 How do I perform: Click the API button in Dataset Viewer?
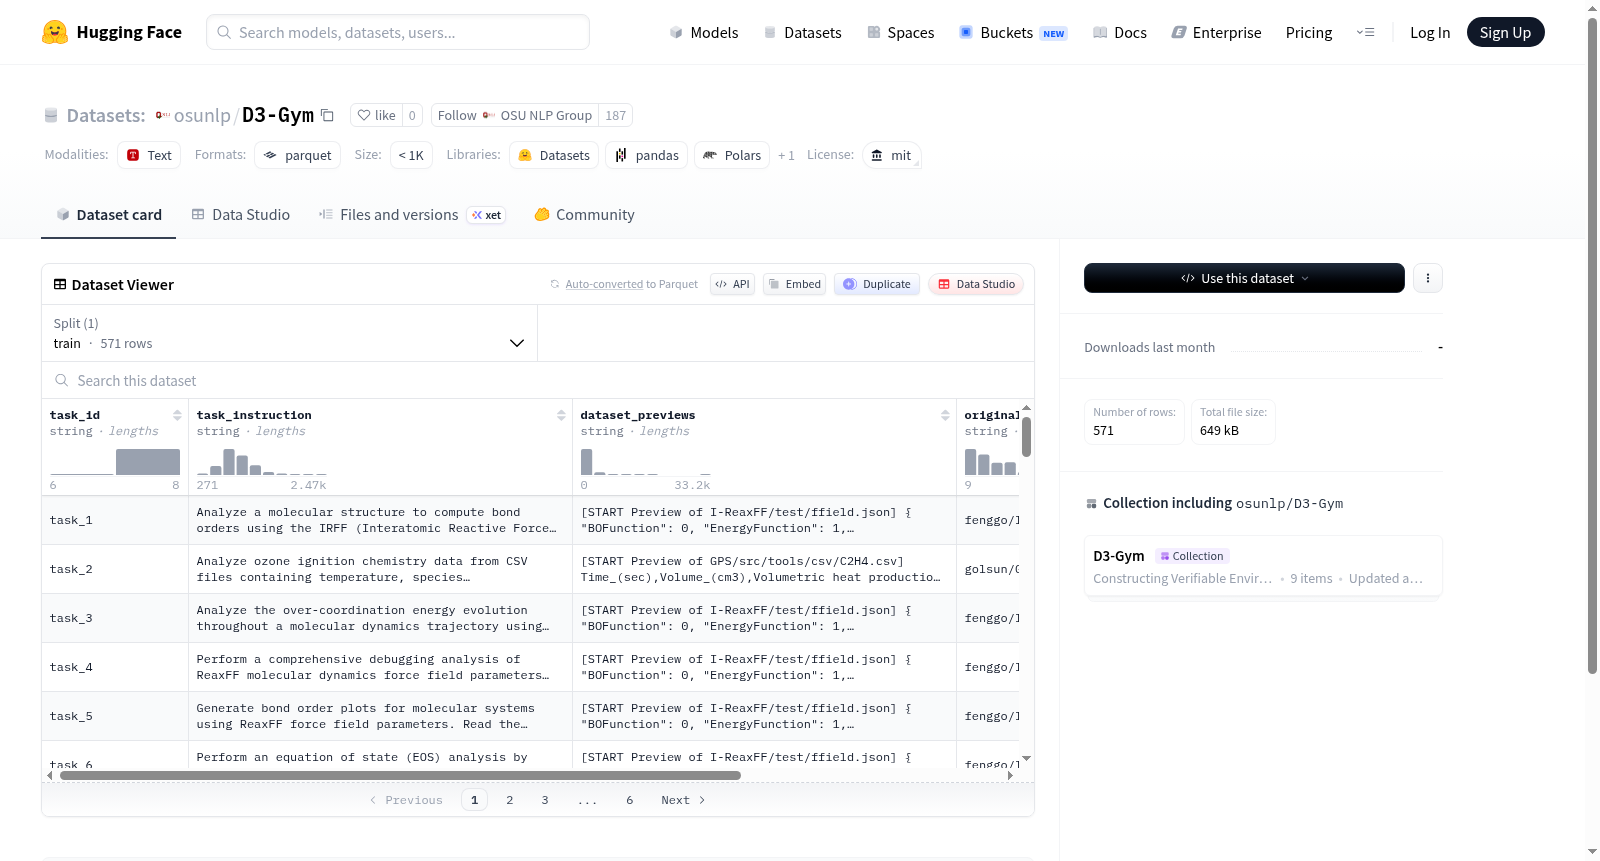click(x=732, y=284)
